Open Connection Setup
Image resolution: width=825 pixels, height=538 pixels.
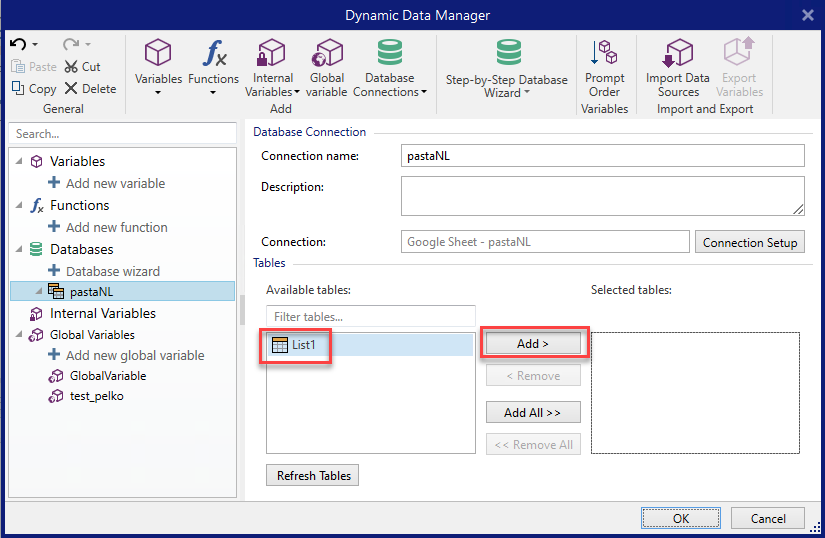pyautogui.click(x=750, y=242)
